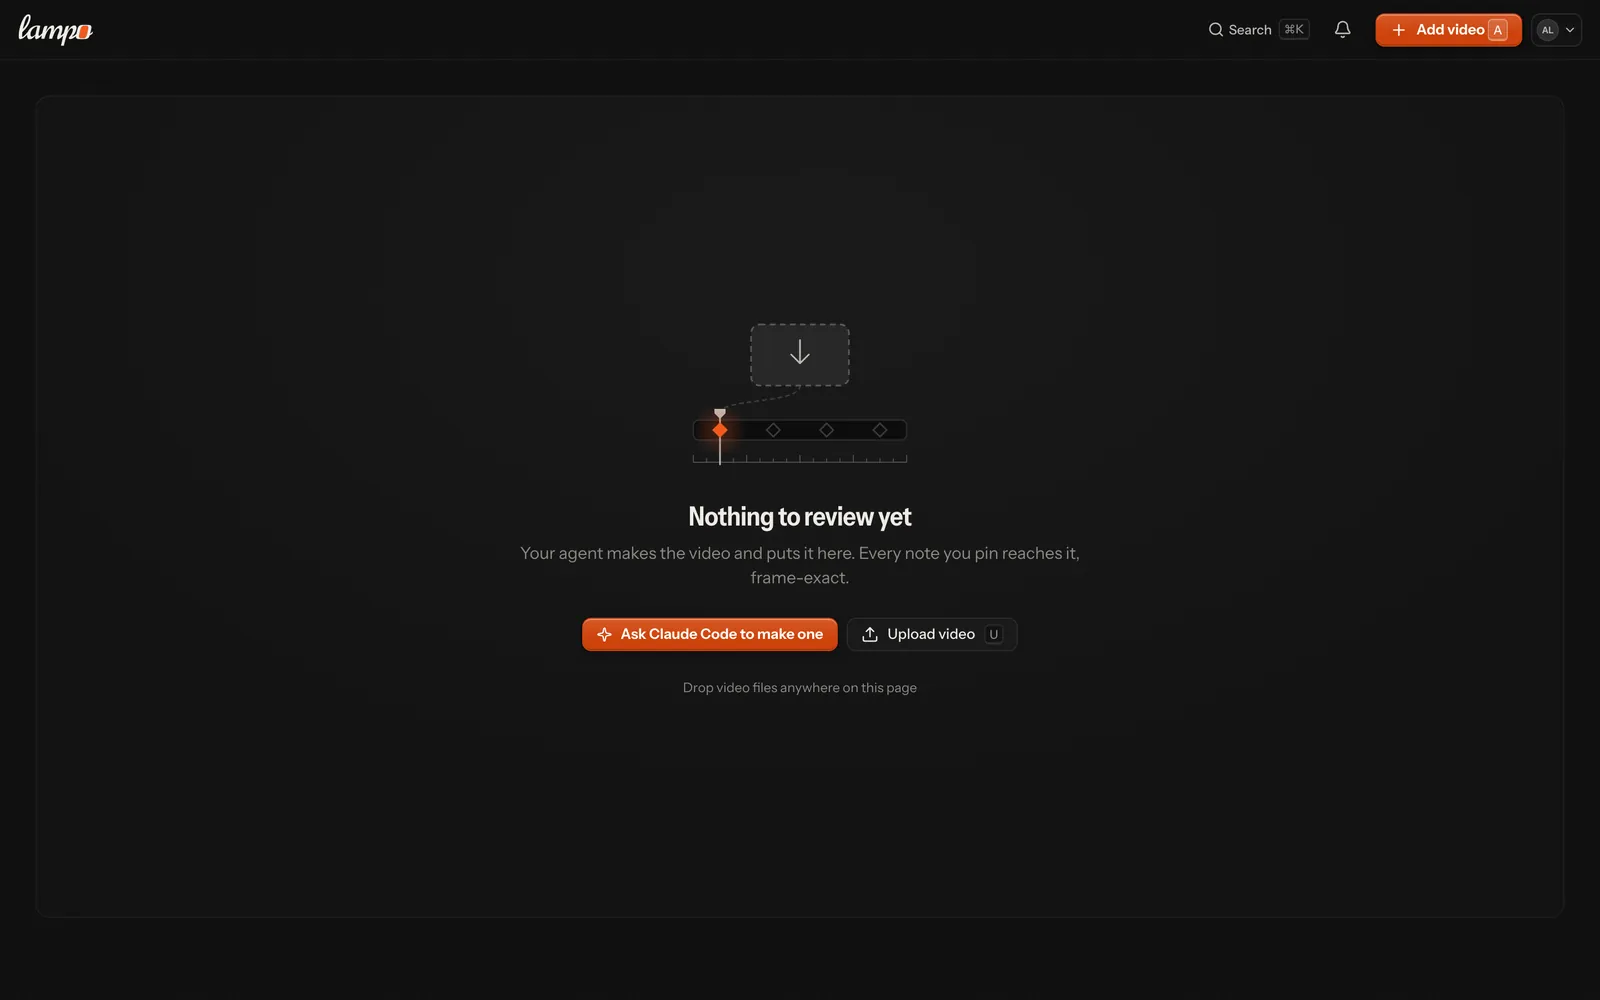Open the notifications bell

pyautogui.click(x=1342, y=30)
